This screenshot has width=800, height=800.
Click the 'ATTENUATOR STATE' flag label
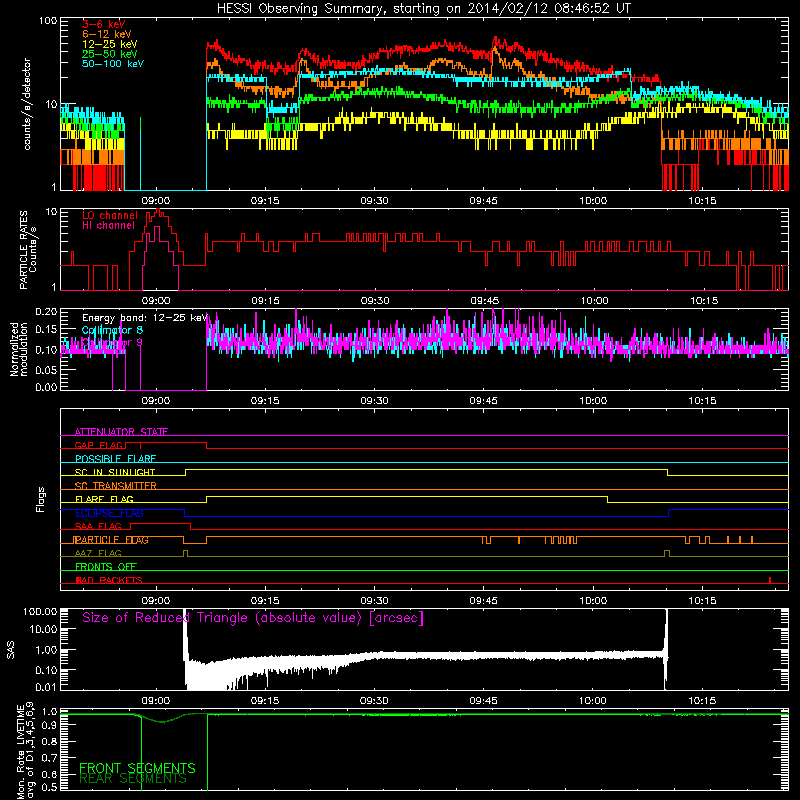(121, 432)
